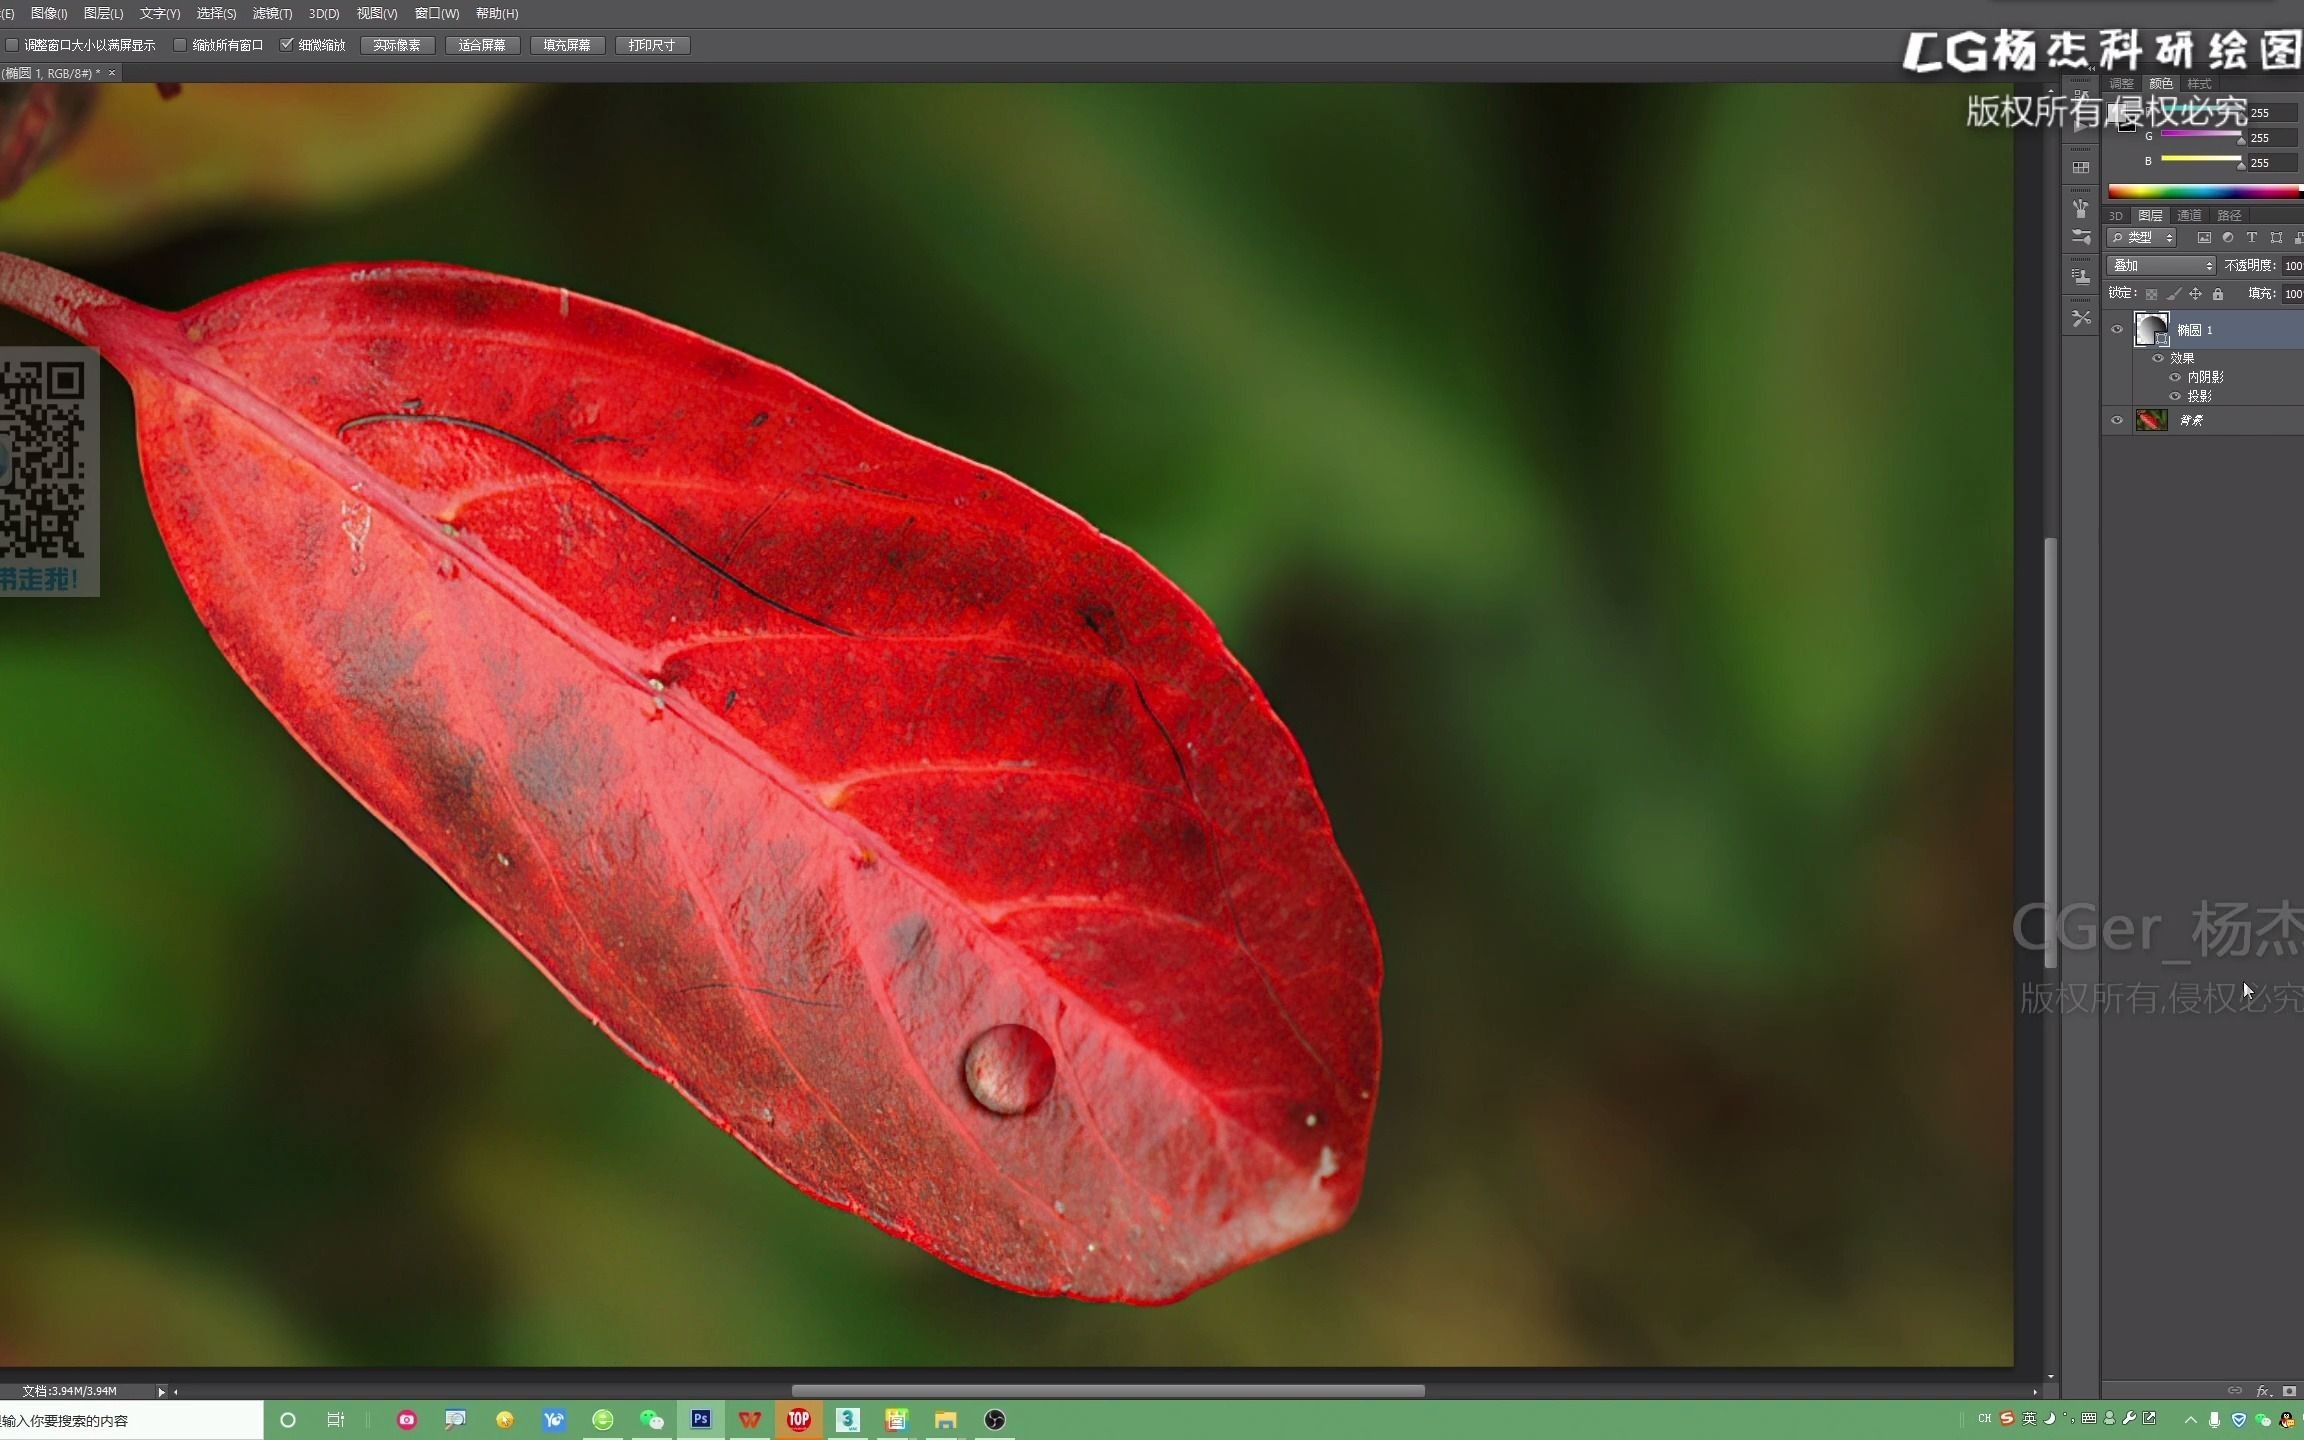Viewport: 2304px width, 1440px height.
Task: Click the Windows search input box
Action: click(131, 1420)
